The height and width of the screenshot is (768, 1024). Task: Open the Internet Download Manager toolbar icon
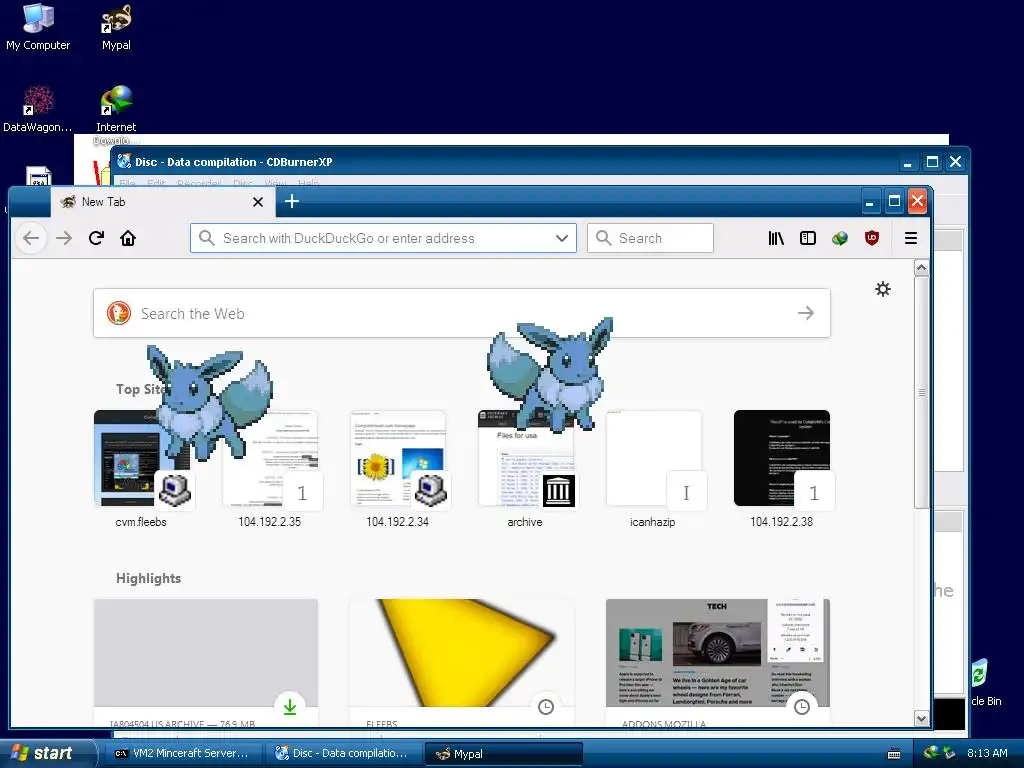[x=840, y=238]
